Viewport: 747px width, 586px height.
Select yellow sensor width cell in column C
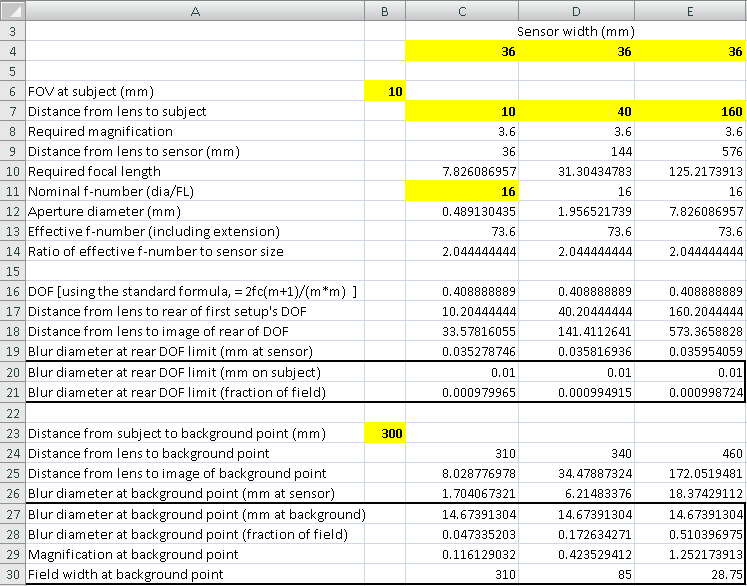pos(462,51)
